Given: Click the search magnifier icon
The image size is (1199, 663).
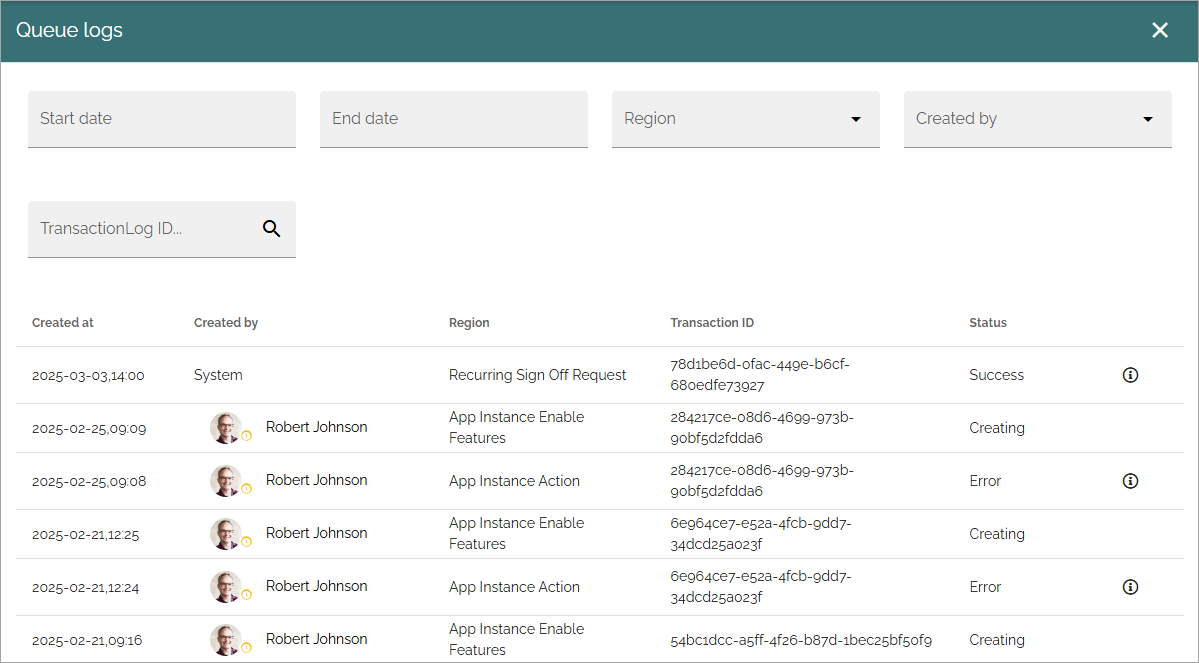Looking at the screenshot, I should [271, 229].
